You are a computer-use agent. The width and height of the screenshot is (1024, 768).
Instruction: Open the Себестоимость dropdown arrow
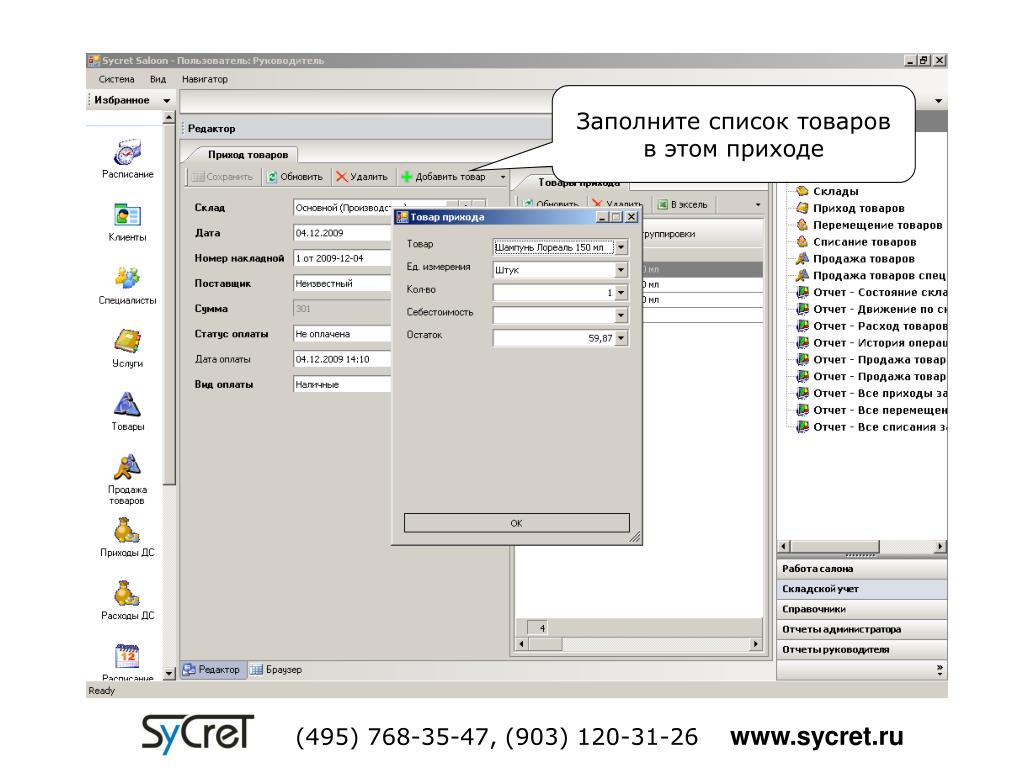622,315
